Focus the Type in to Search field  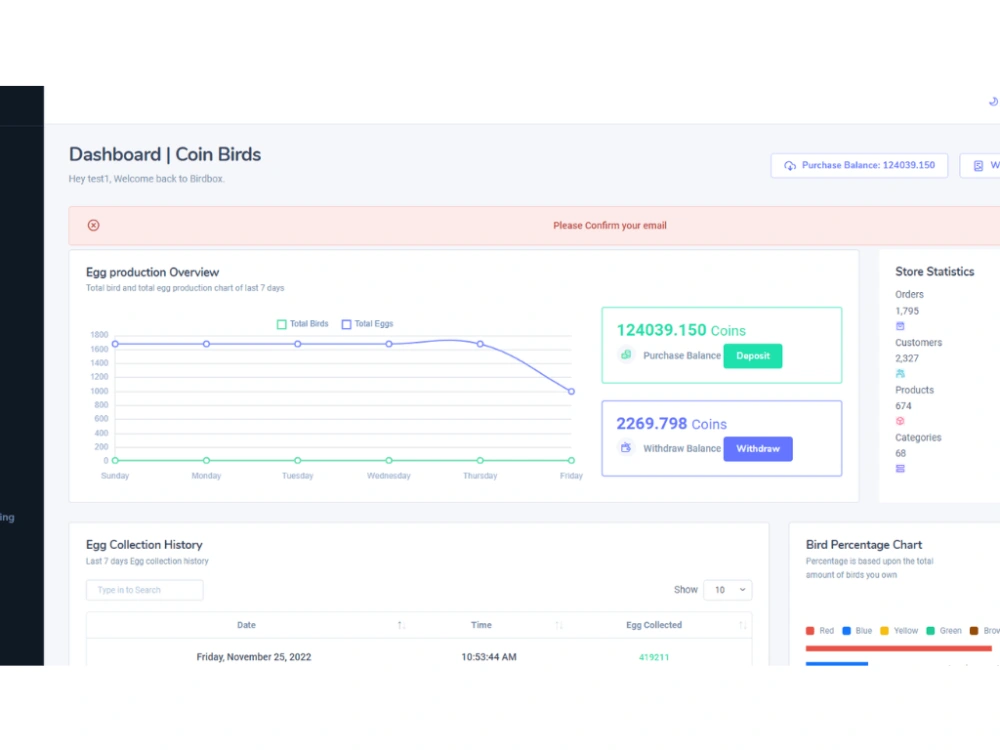145,590
